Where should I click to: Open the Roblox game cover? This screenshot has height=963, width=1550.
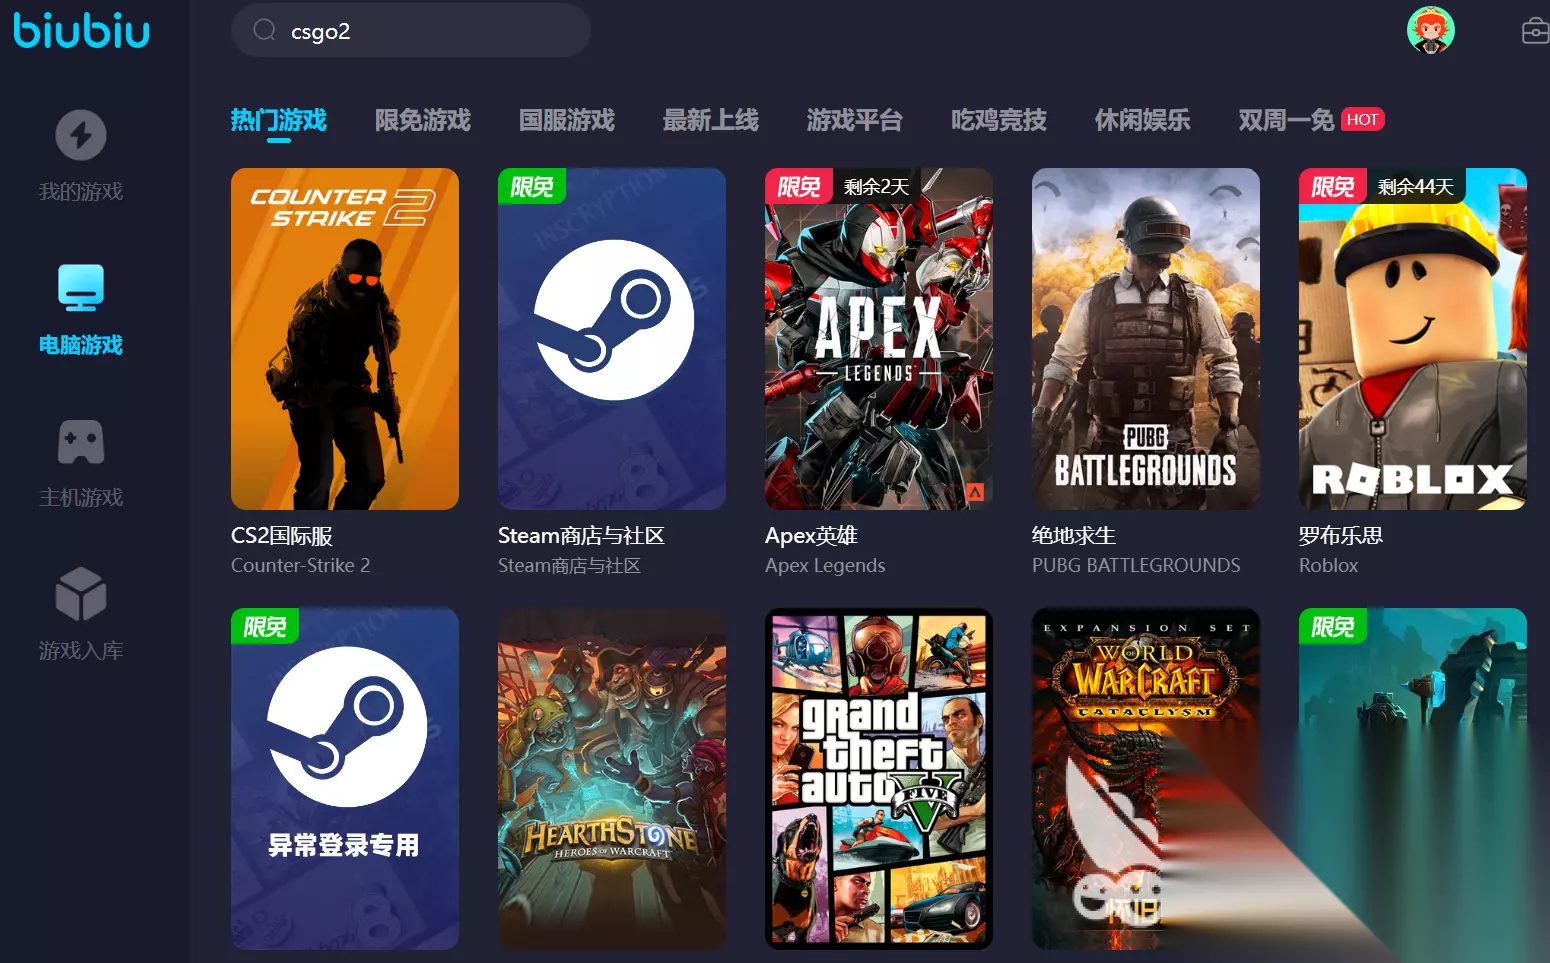[1413, 339]
